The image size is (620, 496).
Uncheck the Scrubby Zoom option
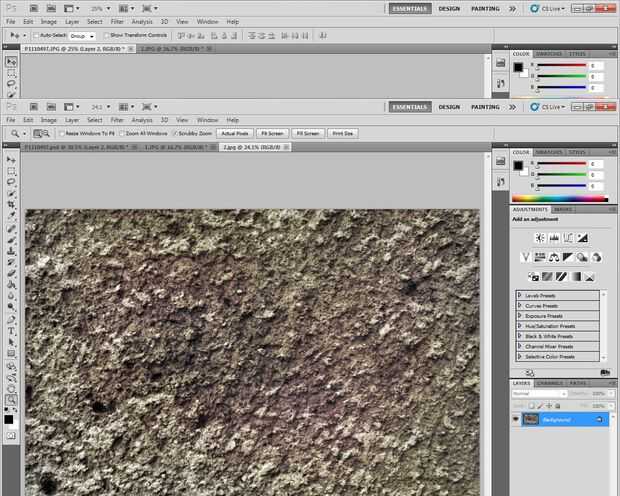point(177,132)
